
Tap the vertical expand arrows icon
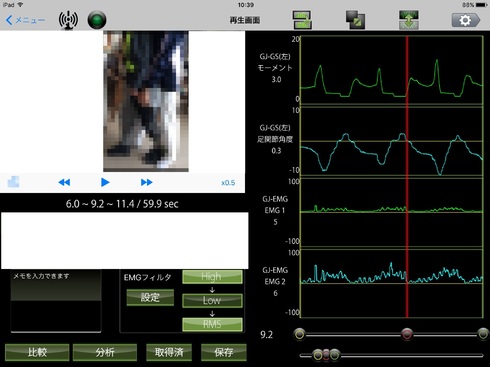409,20
